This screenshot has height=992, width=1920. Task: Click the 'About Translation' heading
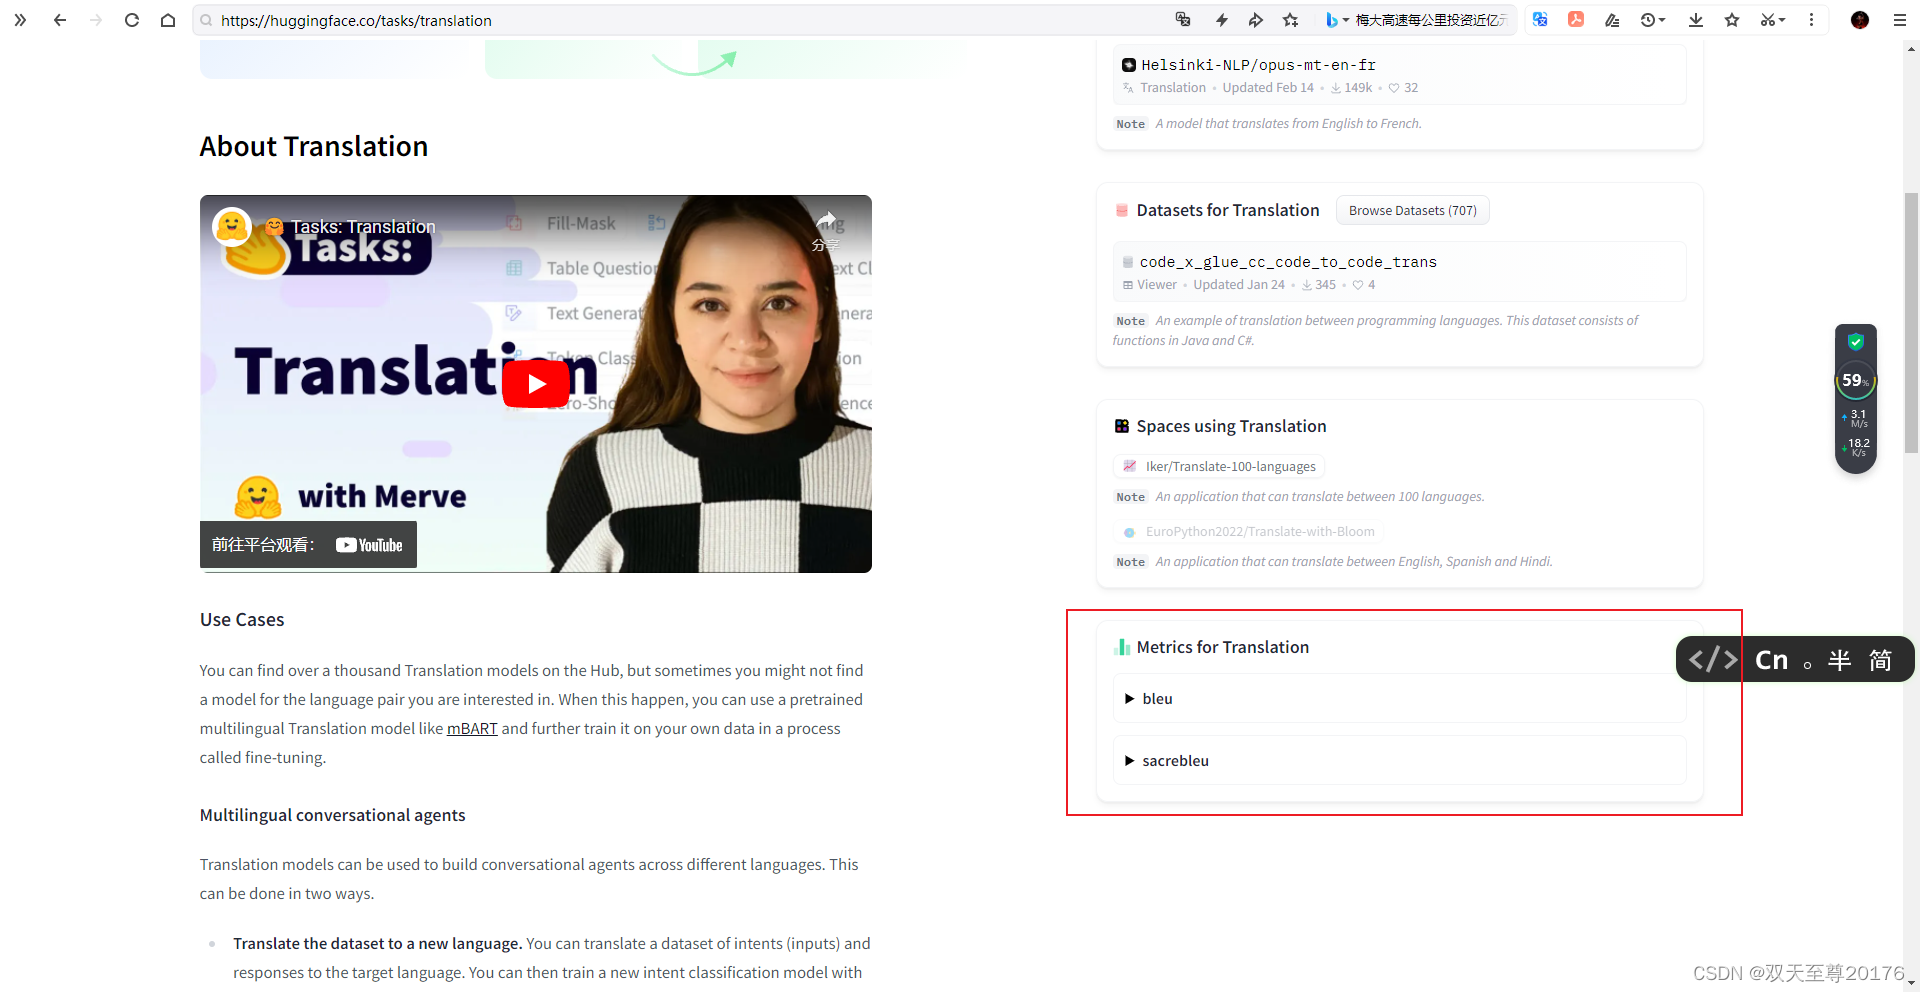314,146
